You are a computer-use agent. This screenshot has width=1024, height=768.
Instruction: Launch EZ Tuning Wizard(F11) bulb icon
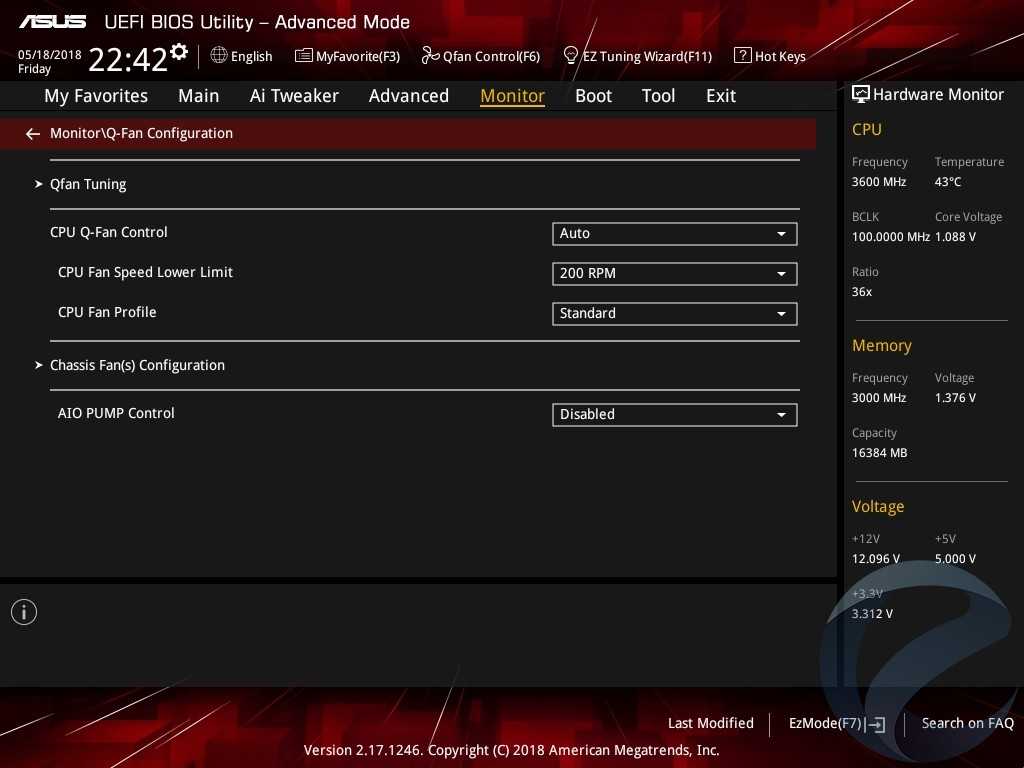[x=571, y=55]
